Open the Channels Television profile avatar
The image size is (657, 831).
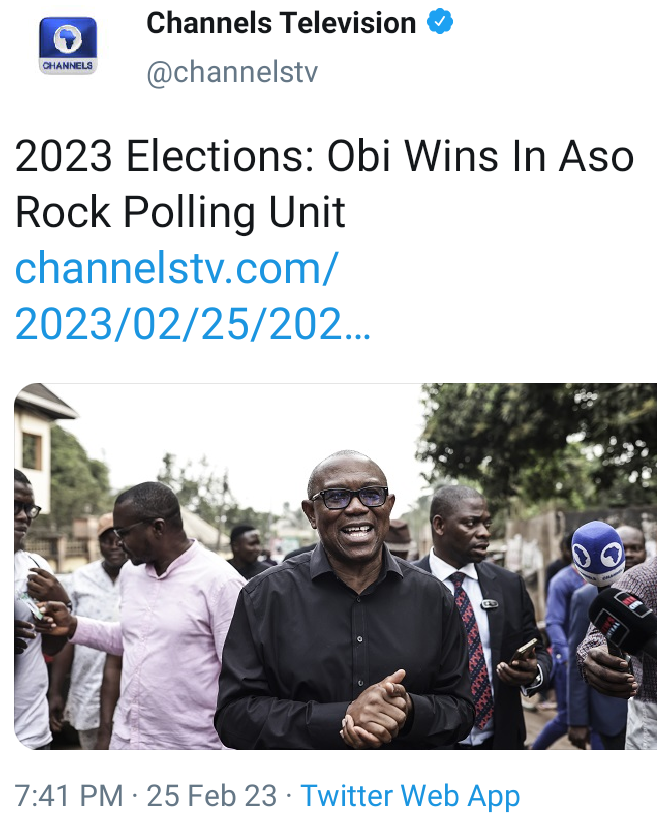[68, 45]
